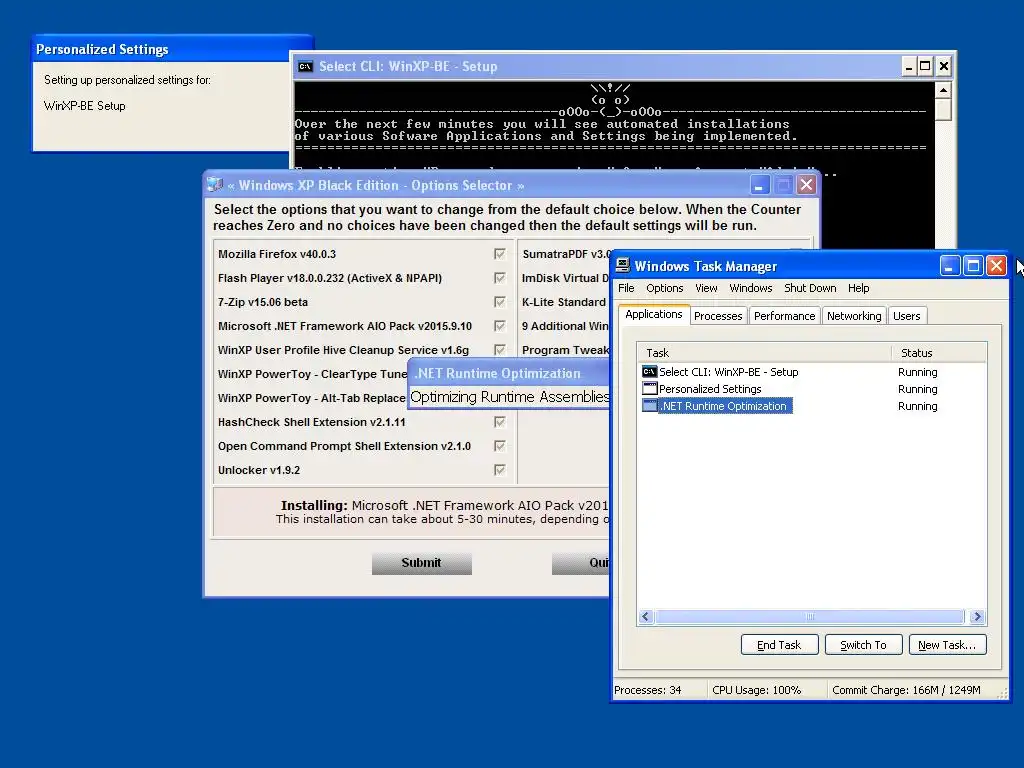Click the horizontal scrollbar thumb in task list
Viewport: 1024px width, 768px height.
[810, 616]
